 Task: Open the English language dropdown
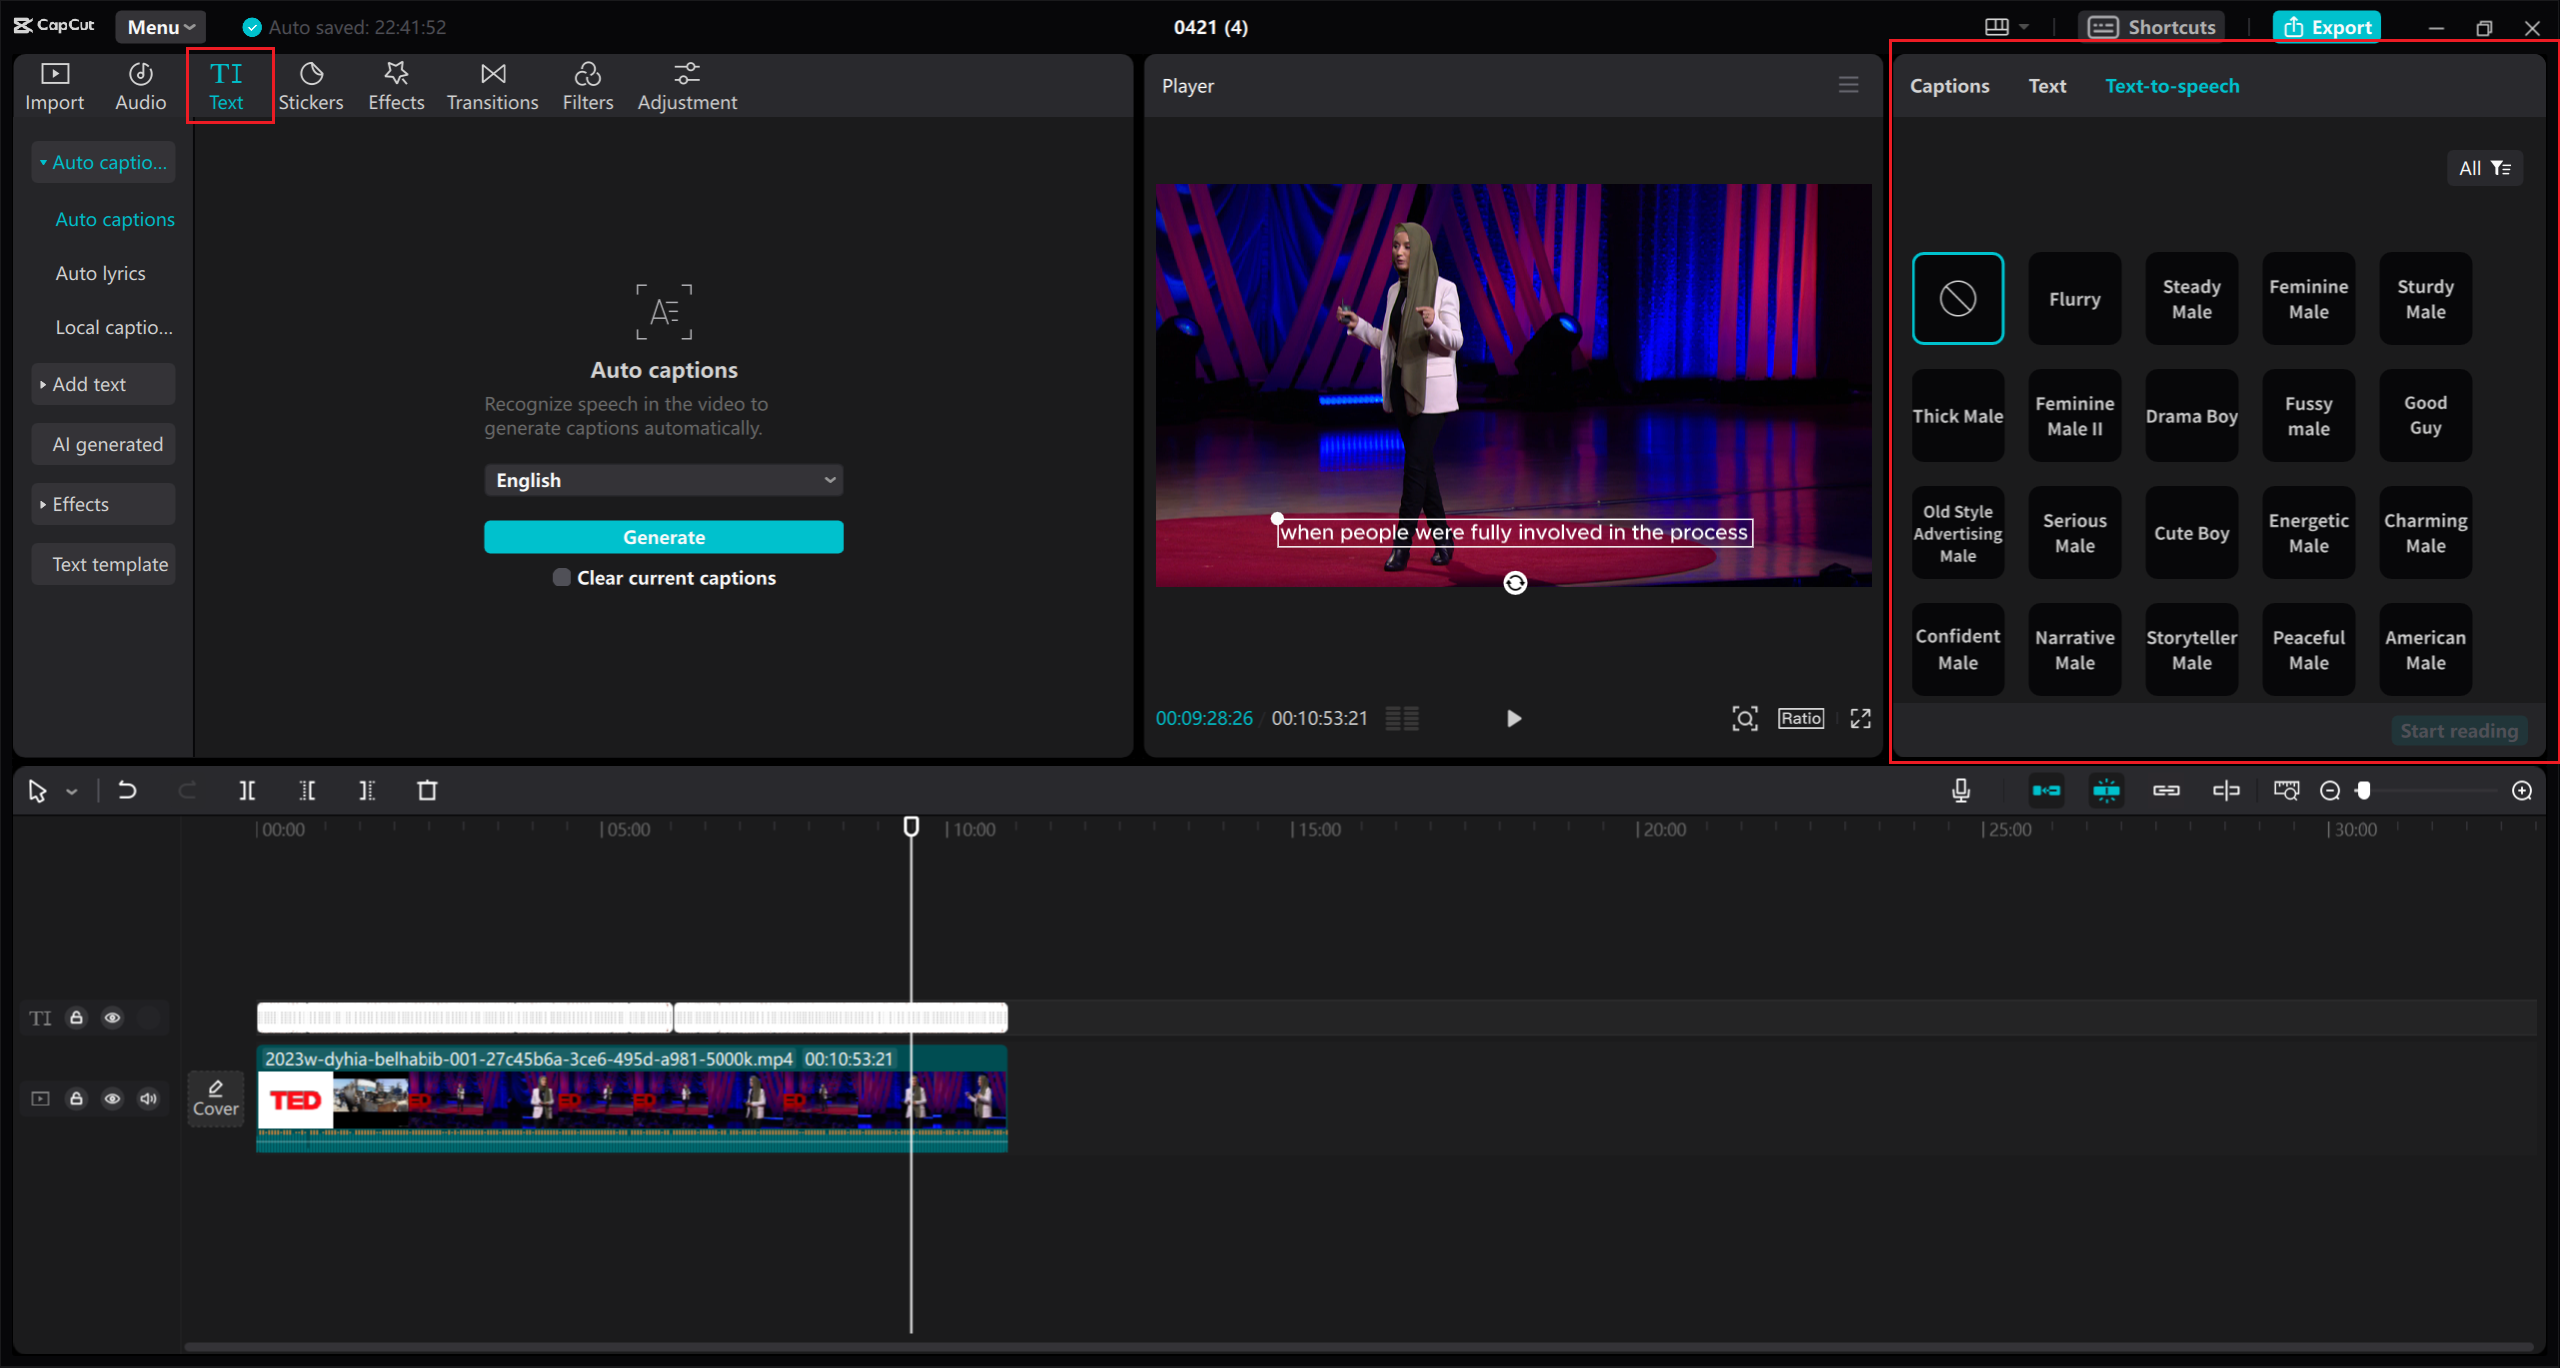pyautogui.click(x=663, y=480)
